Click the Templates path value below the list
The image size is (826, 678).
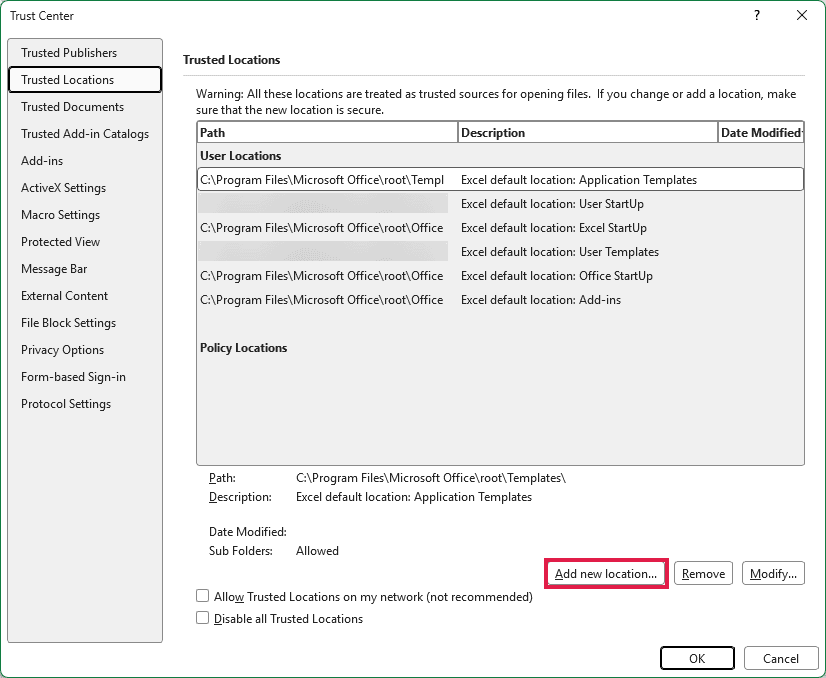[431, 478]
